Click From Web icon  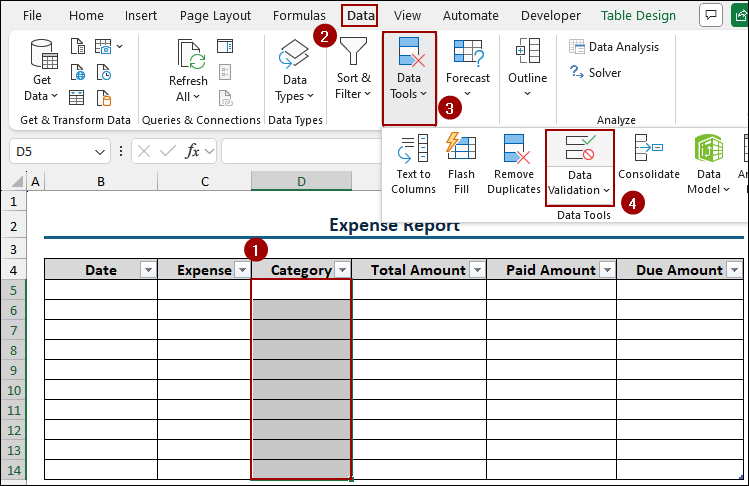tap(77, 72)
